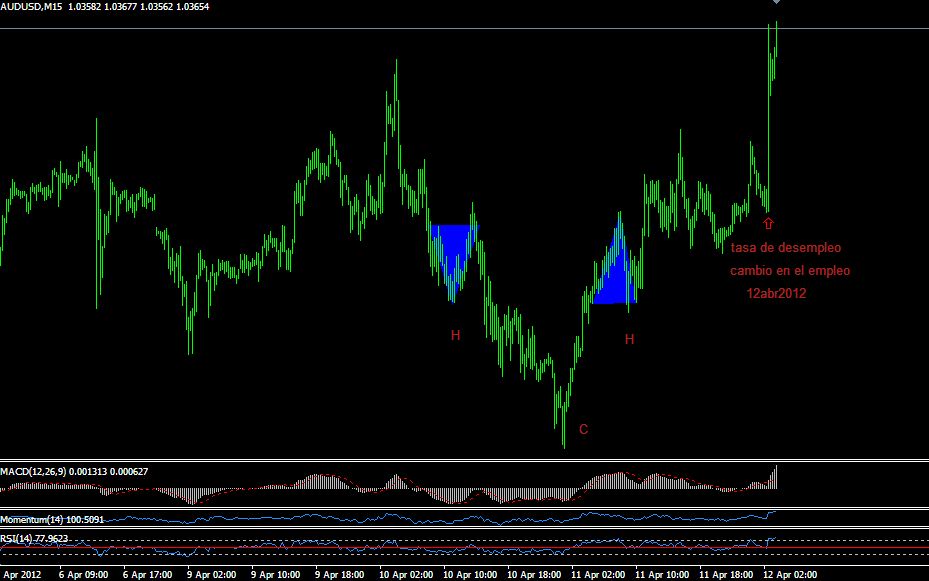Click the 'H' label under inverted triangle

click(x=455, y=335)
